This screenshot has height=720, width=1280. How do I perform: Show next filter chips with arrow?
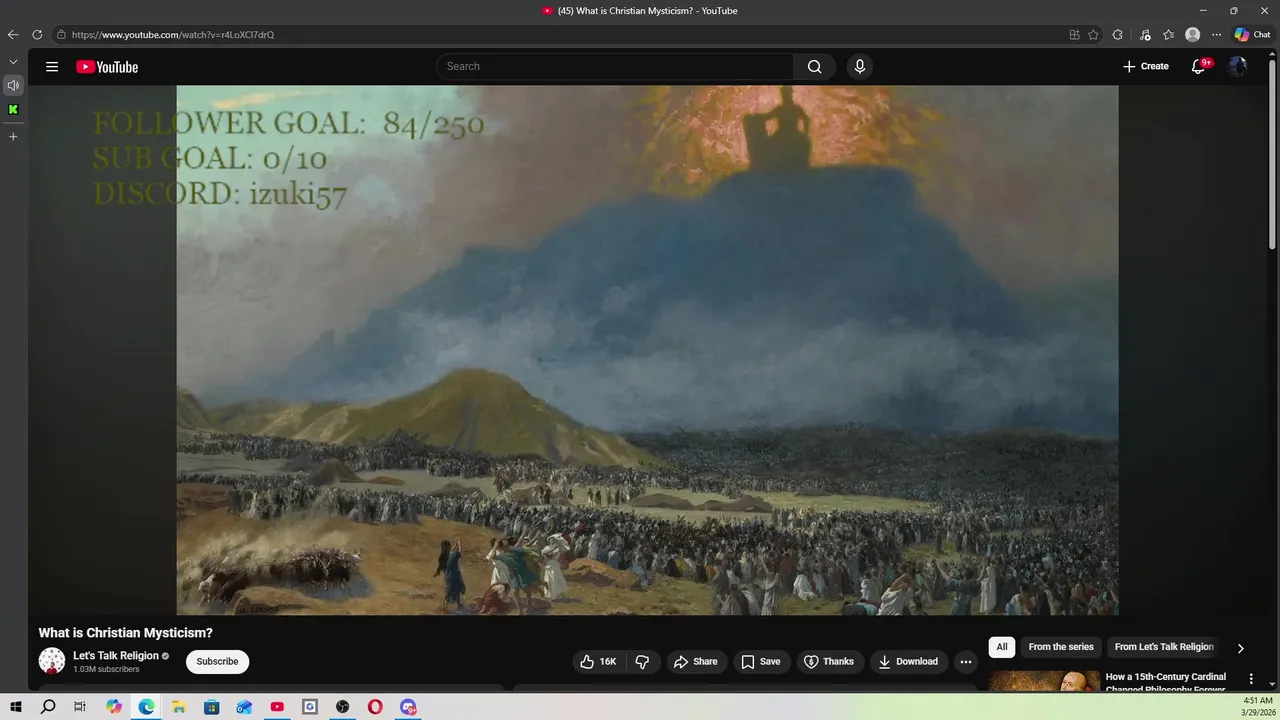click(x=1241, y=648)
